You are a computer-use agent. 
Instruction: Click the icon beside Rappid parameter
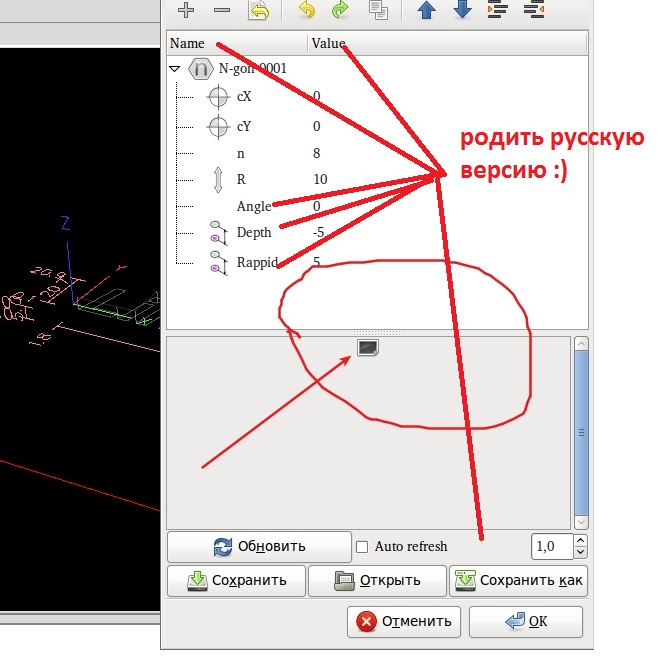219,263
